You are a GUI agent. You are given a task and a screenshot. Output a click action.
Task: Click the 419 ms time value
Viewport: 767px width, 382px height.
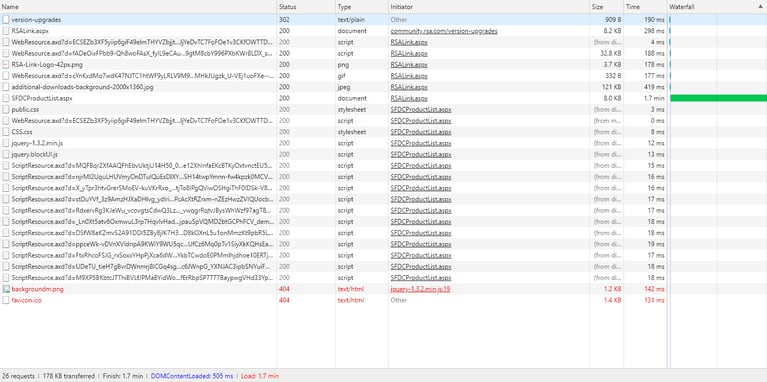pos(654,87)
